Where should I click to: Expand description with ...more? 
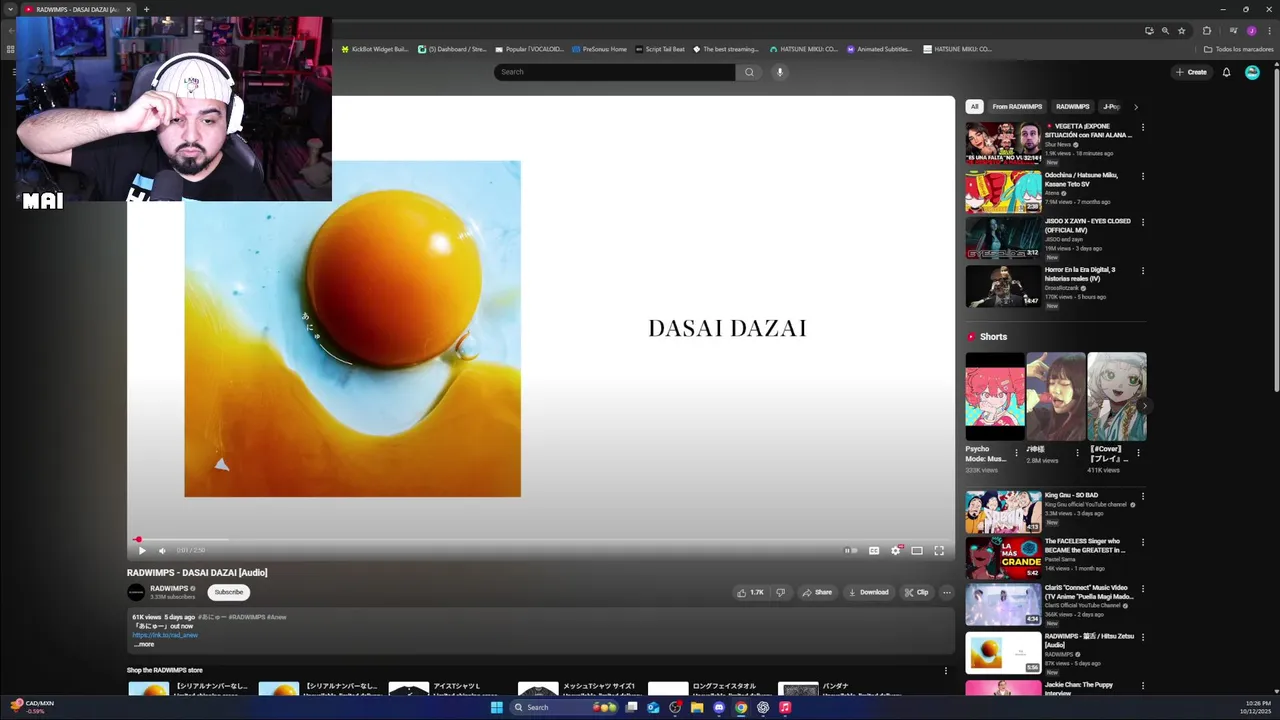tap(144, 644)
